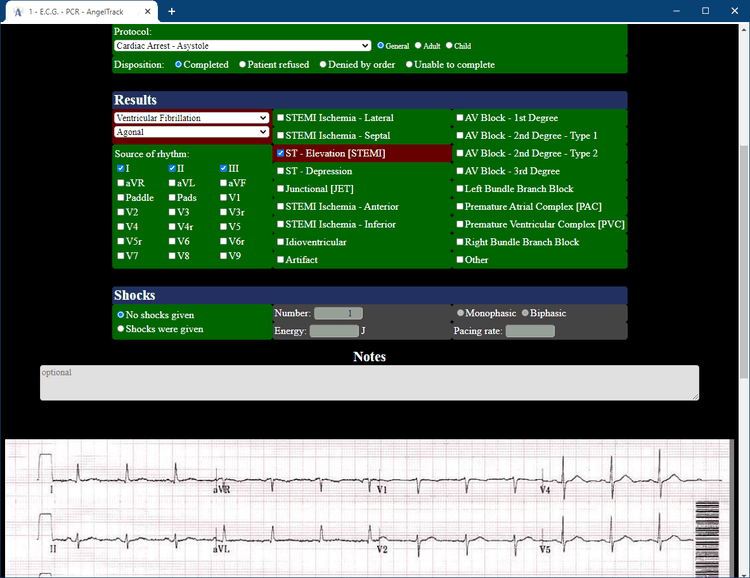Click the optional Notes text area
Viewport: 750px width, 578px height.
(x=369, y=383)
